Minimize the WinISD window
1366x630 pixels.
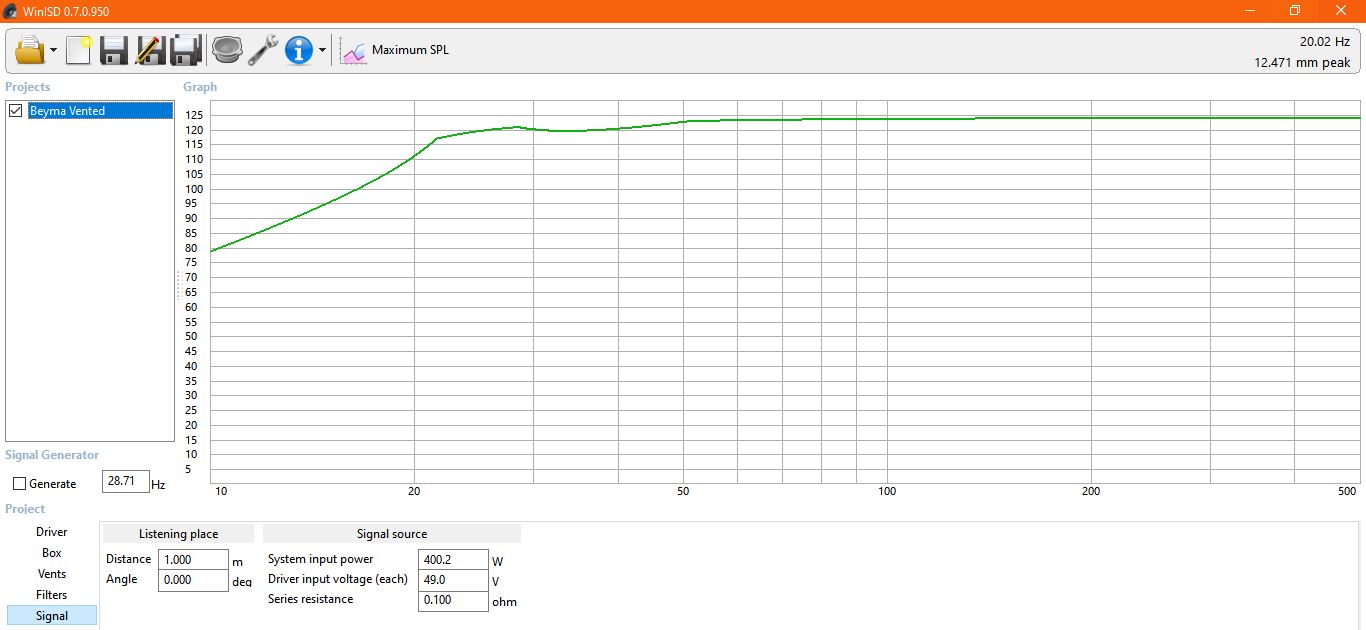1250,10
